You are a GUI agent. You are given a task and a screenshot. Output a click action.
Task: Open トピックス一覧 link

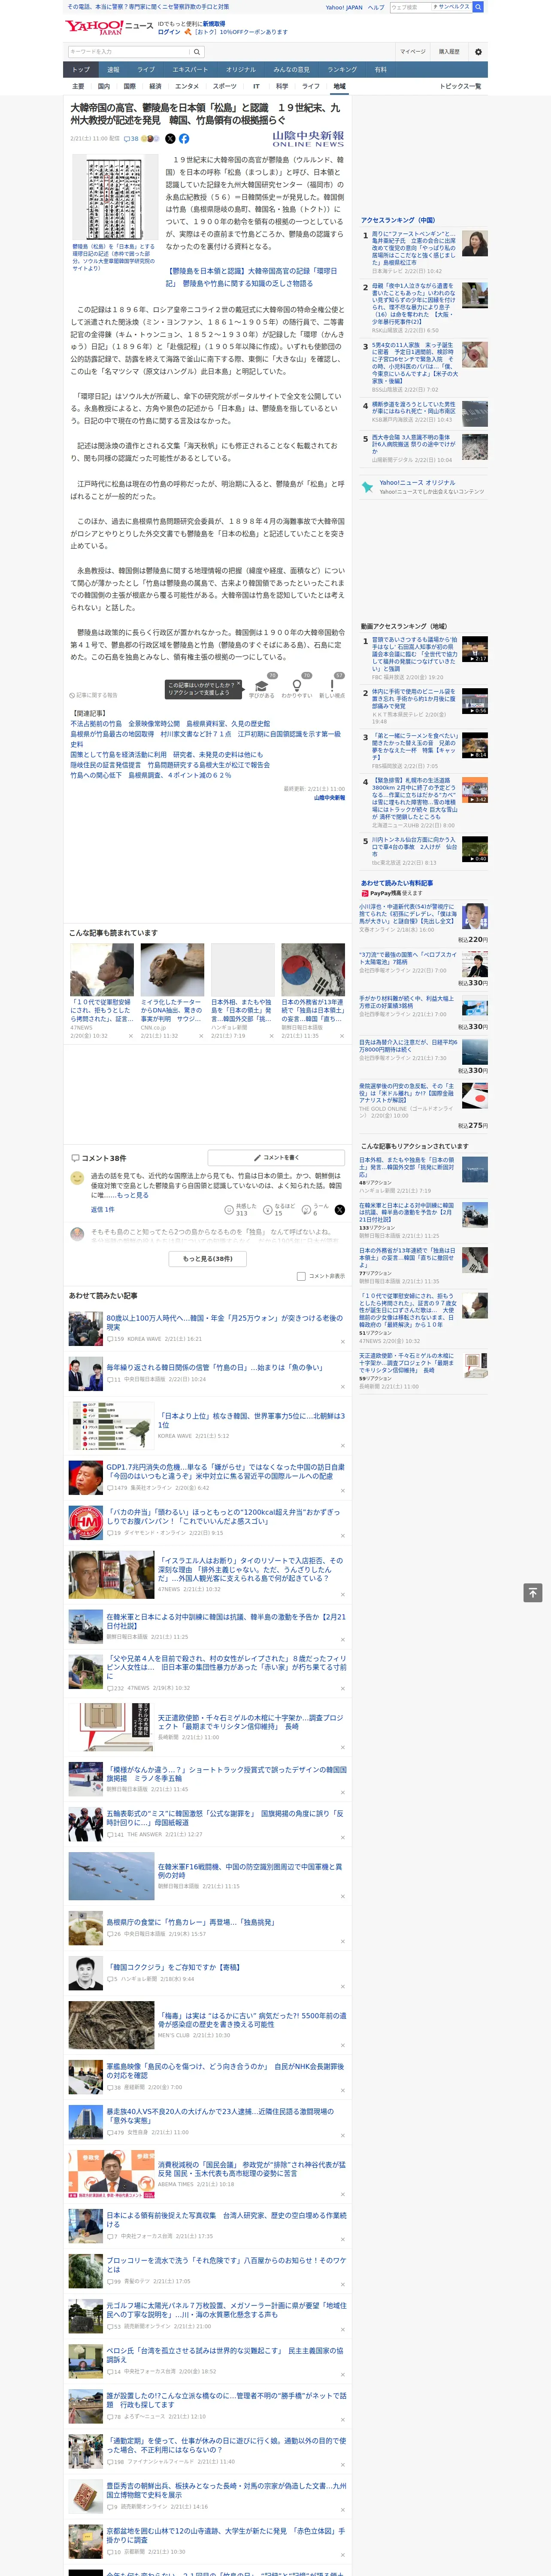tap(460, 86)
